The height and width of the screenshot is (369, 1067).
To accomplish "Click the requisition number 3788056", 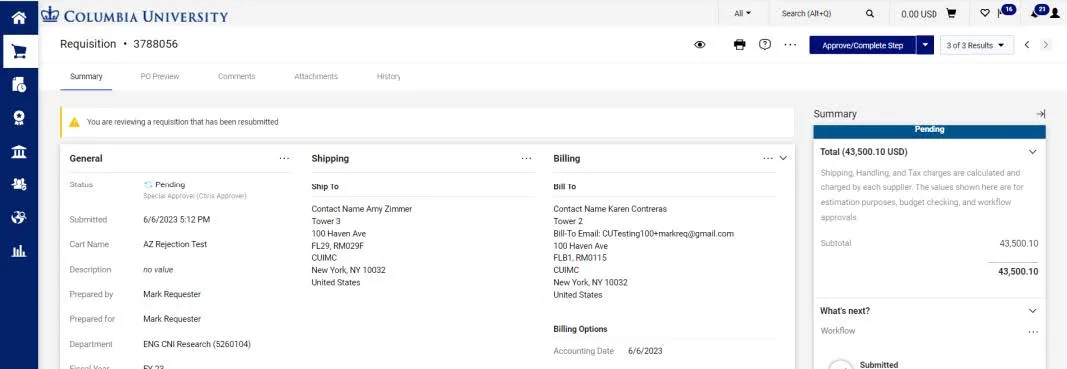I will [155, 44].
